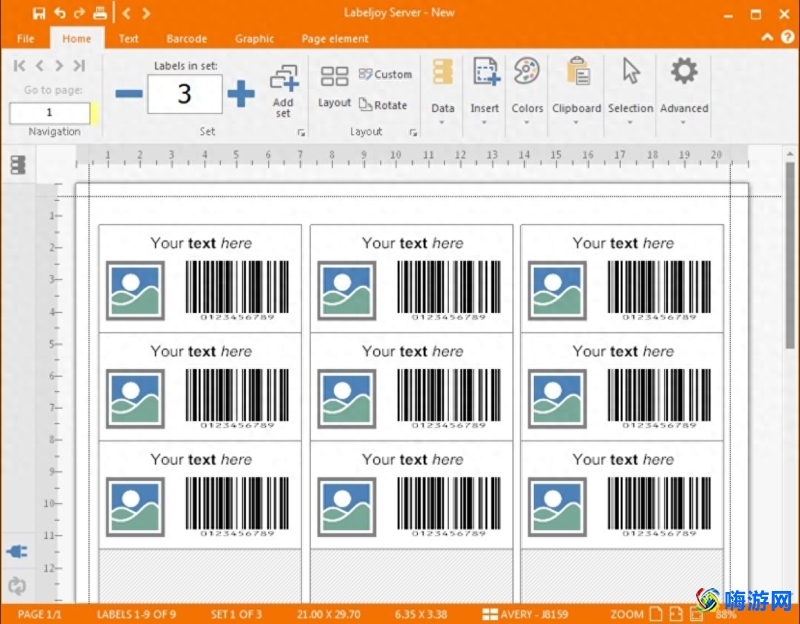
Task: Click the SET 1 OF 3 status text
Action: (236, 614)
